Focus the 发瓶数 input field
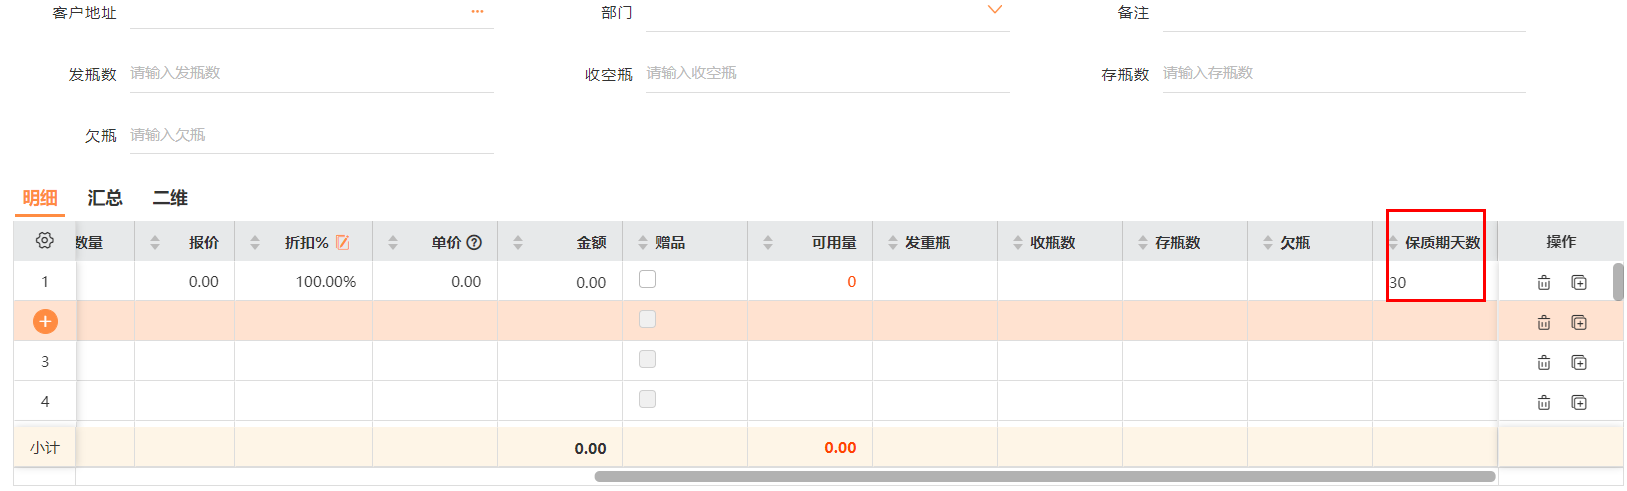This screenshot has width=1627, height=491. coord(310,73)
